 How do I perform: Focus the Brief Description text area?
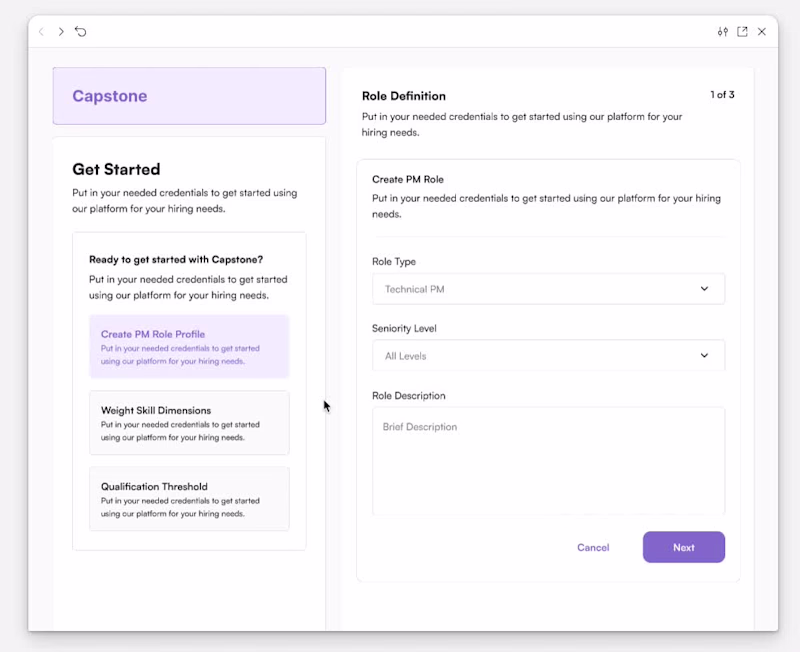pyautogui.click(x=548, y=461)
